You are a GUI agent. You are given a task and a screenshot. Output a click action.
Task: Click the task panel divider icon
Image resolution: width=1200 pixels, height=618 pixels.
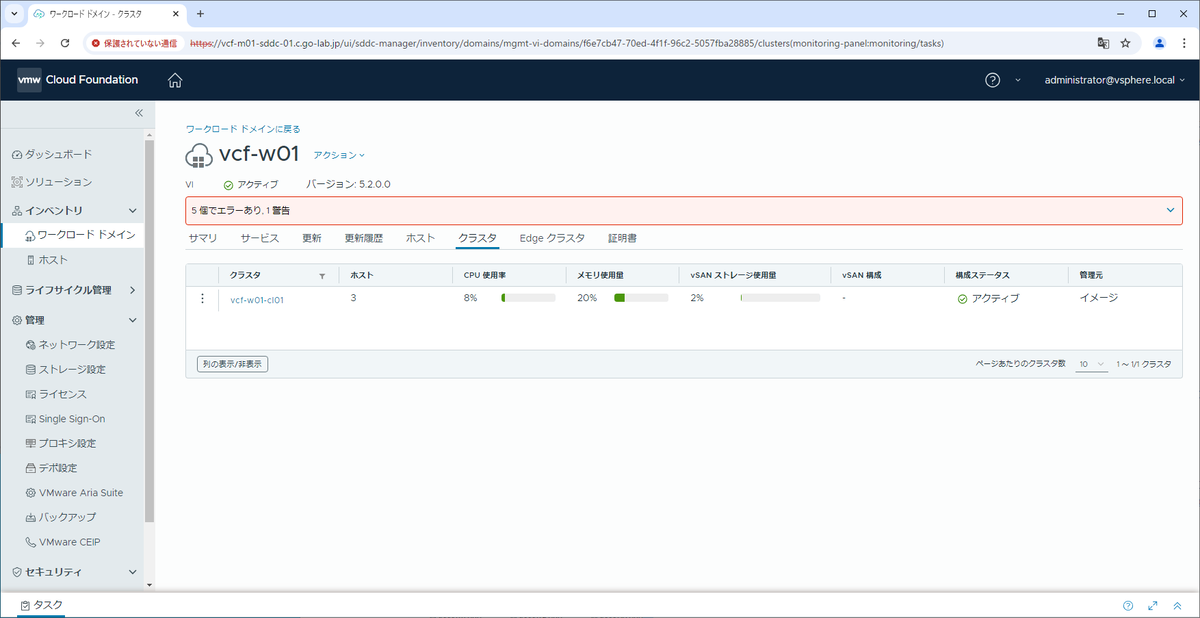[1177, 605]
